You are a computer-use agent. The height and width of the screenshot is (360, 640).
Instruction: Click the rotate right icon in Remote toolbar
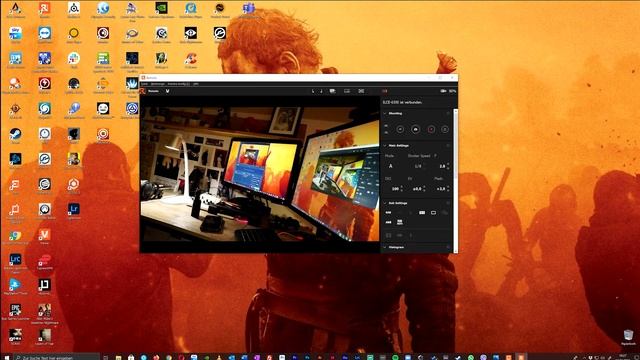coord(321,91)
